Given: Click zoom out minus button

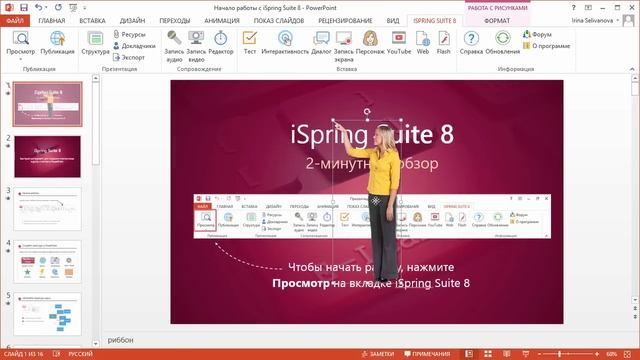Looking at the screenshot, I should point(539,354).
